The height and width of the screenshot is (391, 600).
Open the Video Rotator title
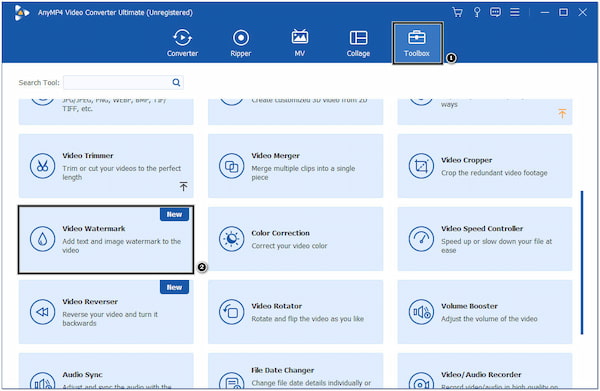click(x=277, y=306)
